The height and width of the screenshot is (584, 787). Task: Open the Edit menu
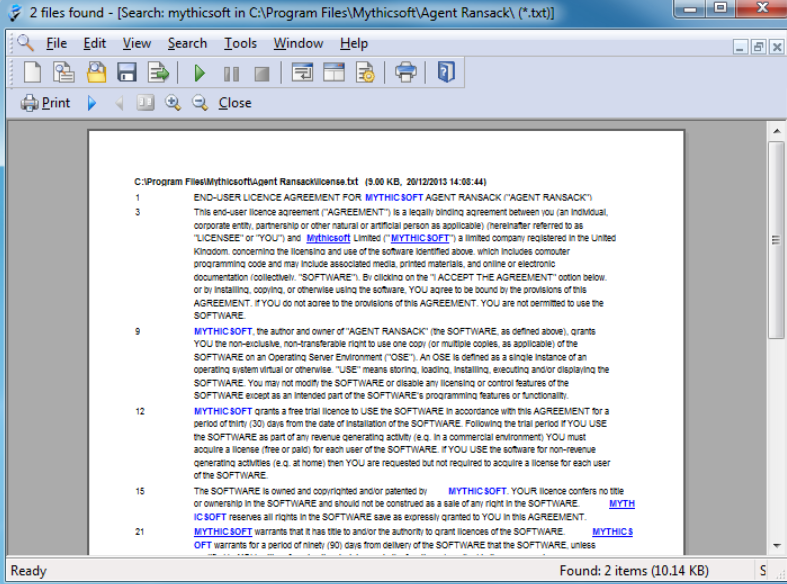(x=94, y=44)
